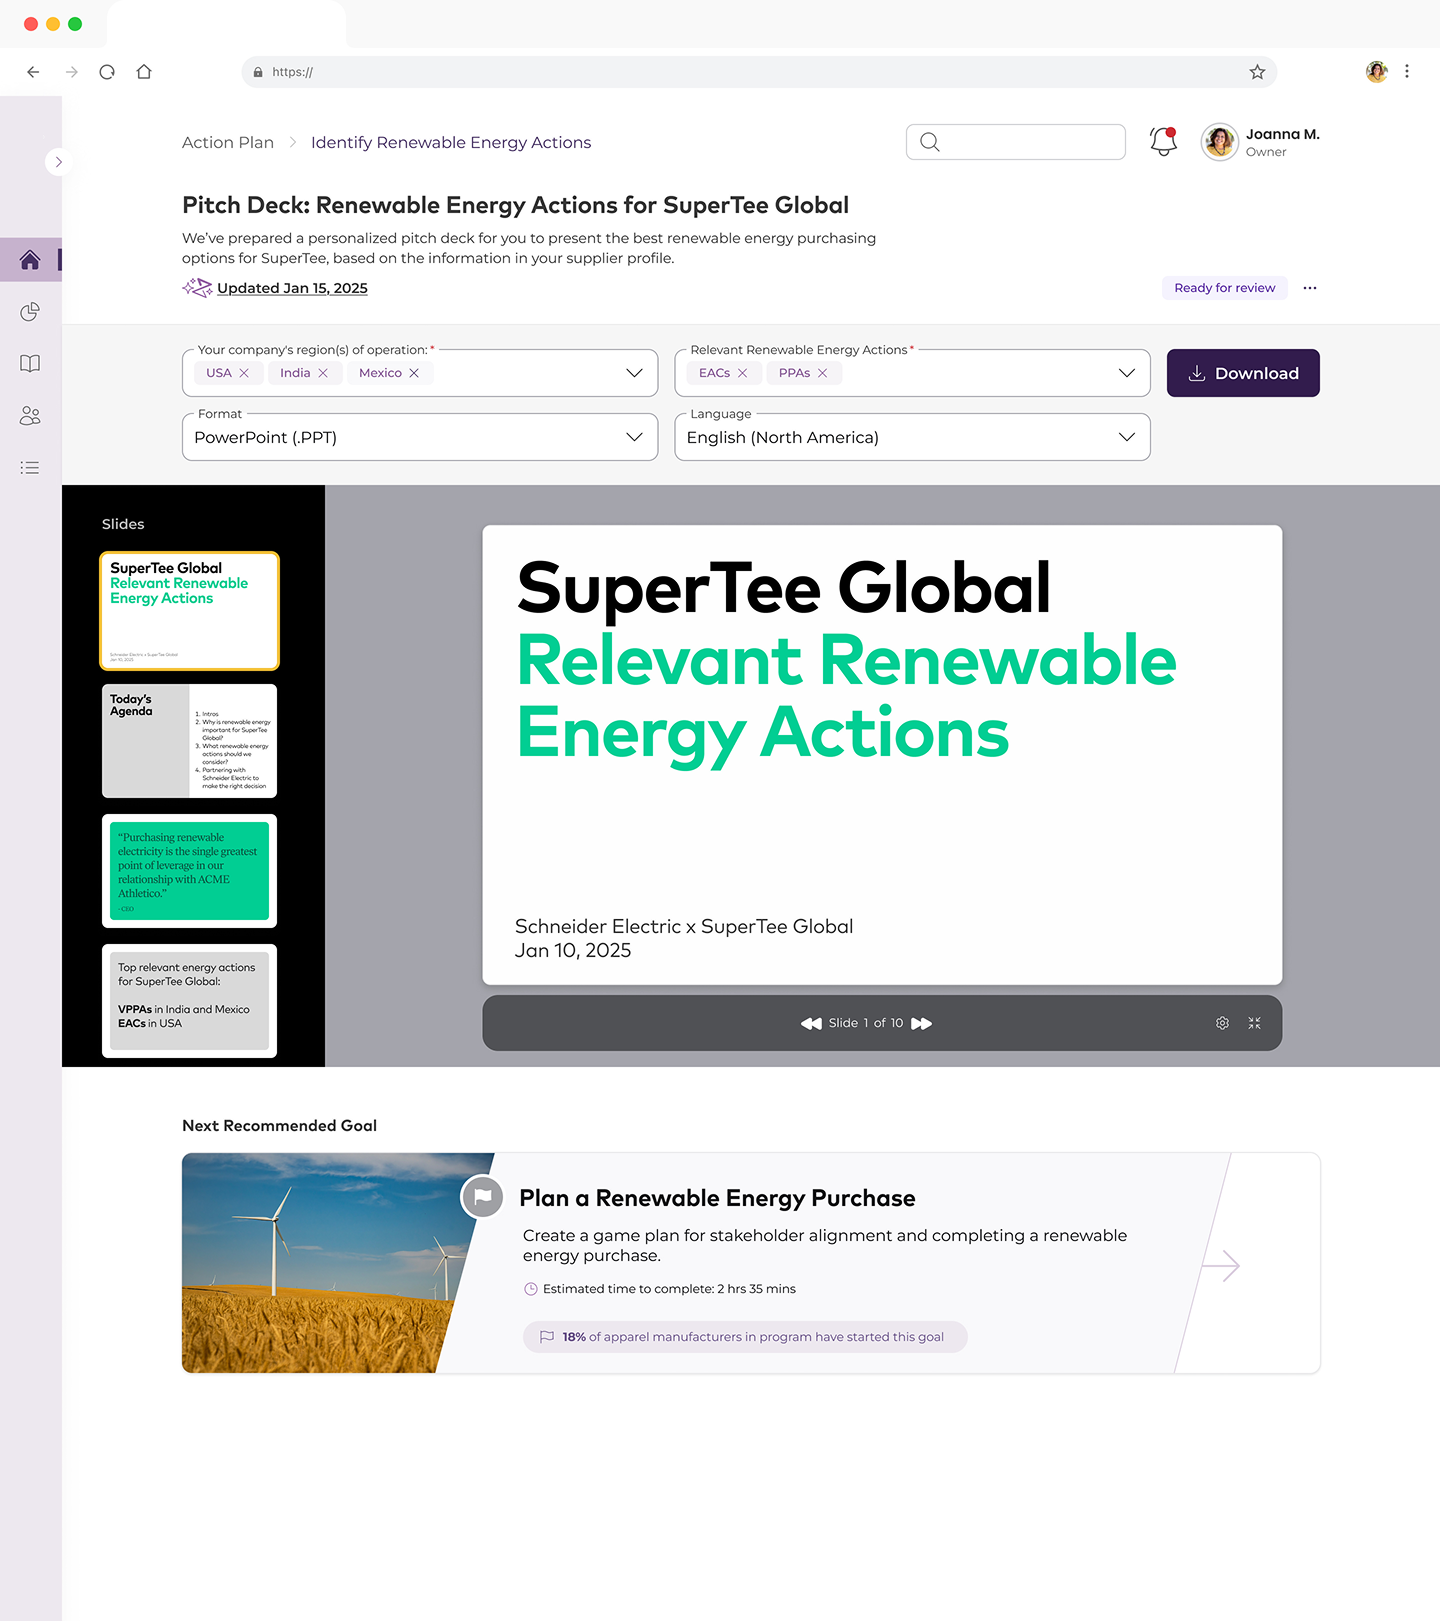Expand the region of operation dropdown
This screenshot has height=1621, width=1440.
[x=634, y=373]
